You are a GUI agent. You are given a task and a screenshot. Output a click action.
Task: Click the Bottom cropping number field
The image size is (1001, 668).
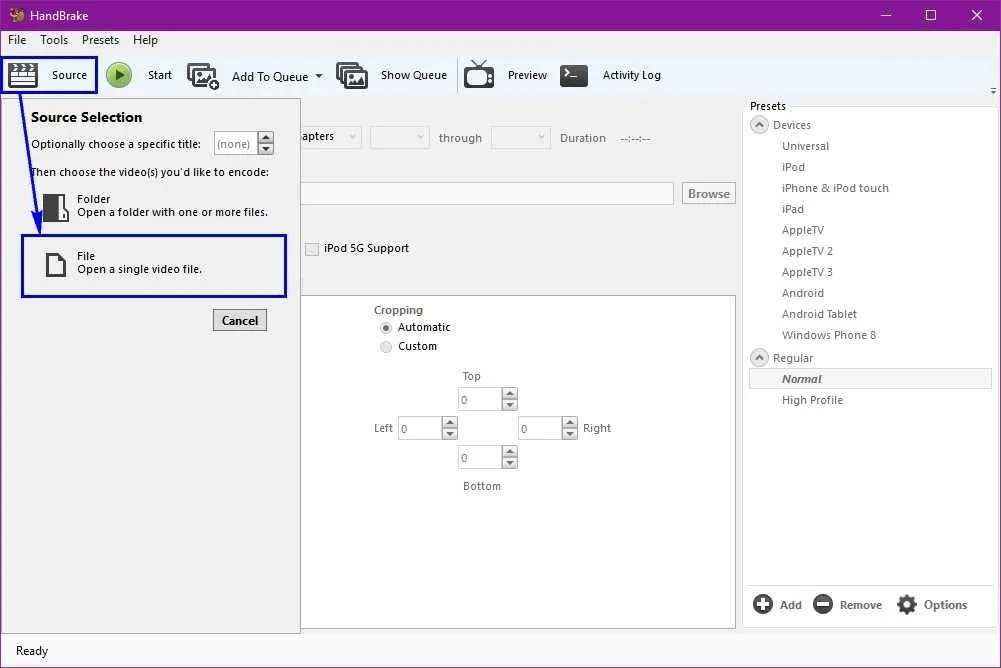(480, 457)
